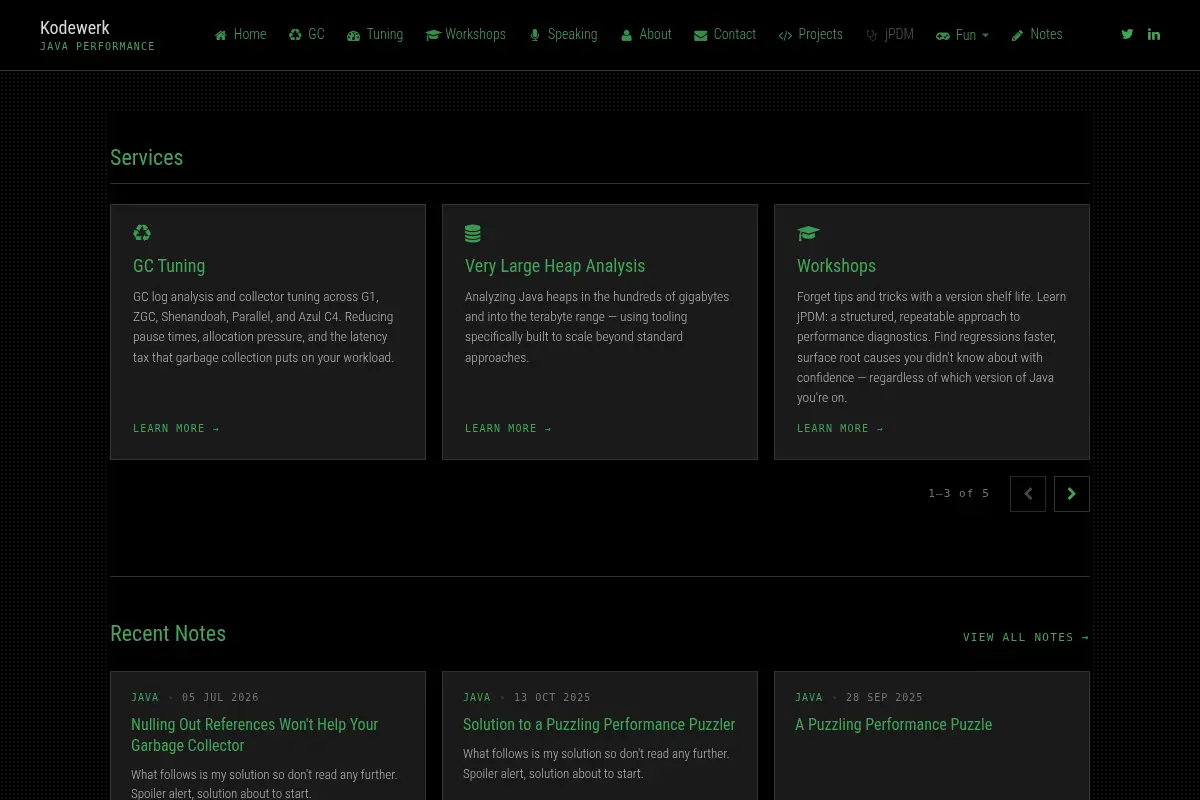
Task: Click the Home house icon in navbar
Action: point(220,35)
